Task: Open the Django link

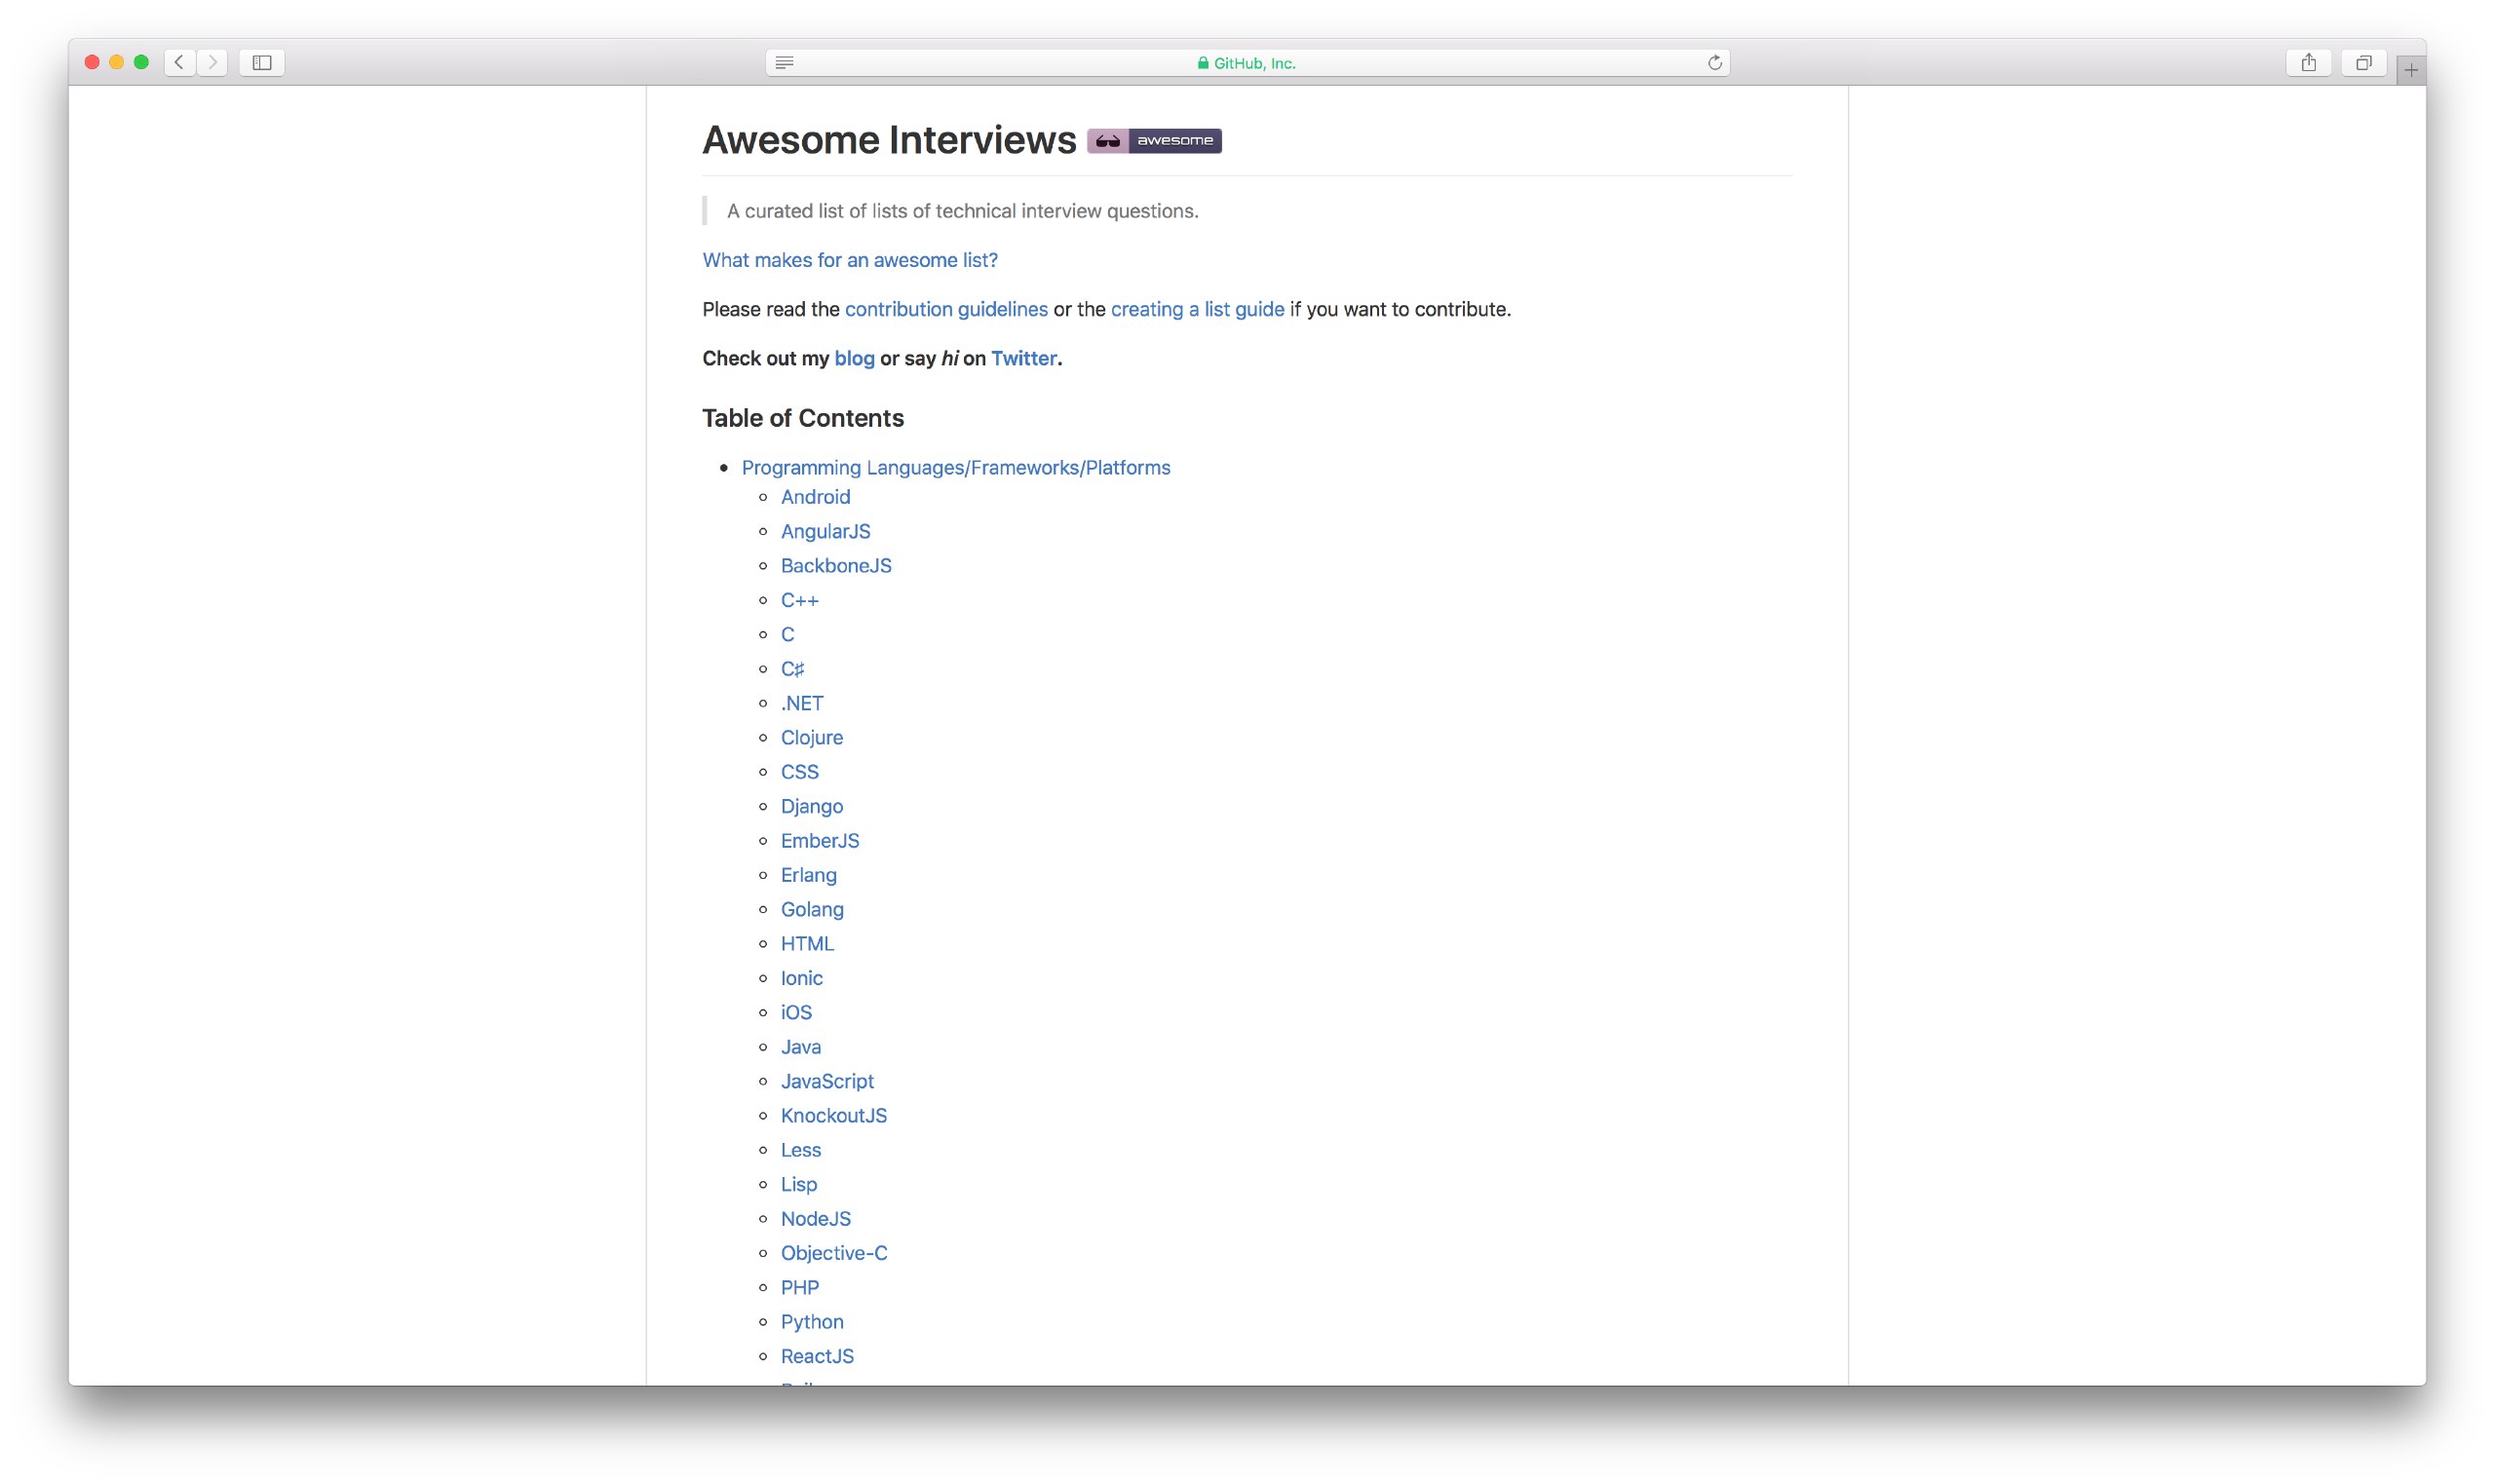Action: click(x=811, y=806)
